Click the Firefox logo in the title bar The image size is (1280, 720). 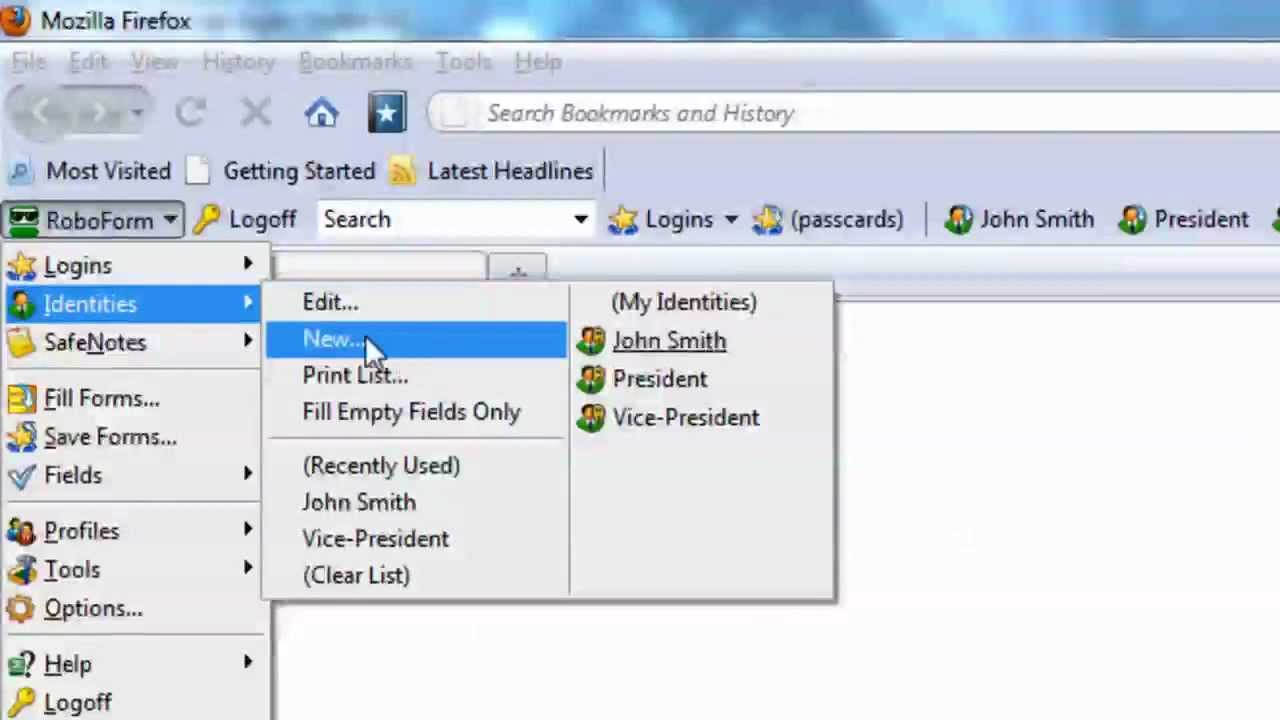14,19
